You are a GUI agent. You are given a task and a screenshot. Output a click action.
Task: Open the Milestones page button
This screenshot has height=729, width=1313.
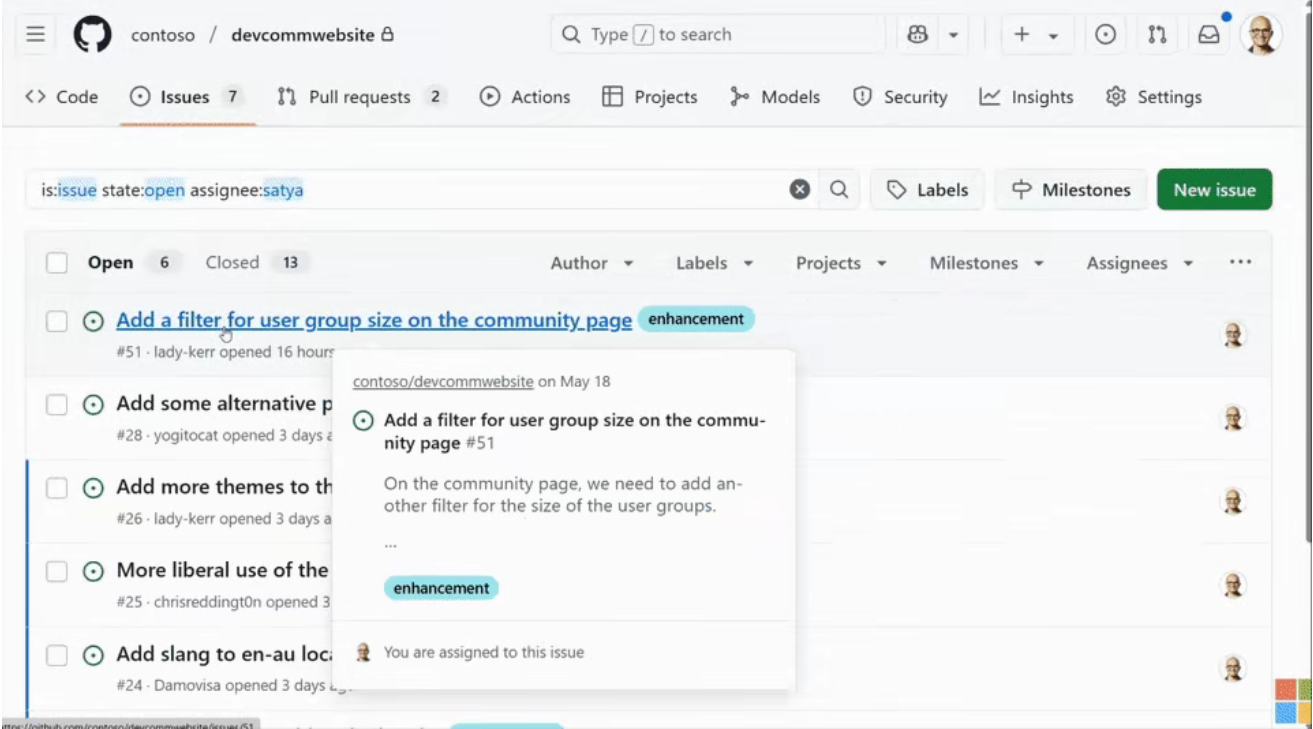pyautogui.click(x=1071, y=190)
